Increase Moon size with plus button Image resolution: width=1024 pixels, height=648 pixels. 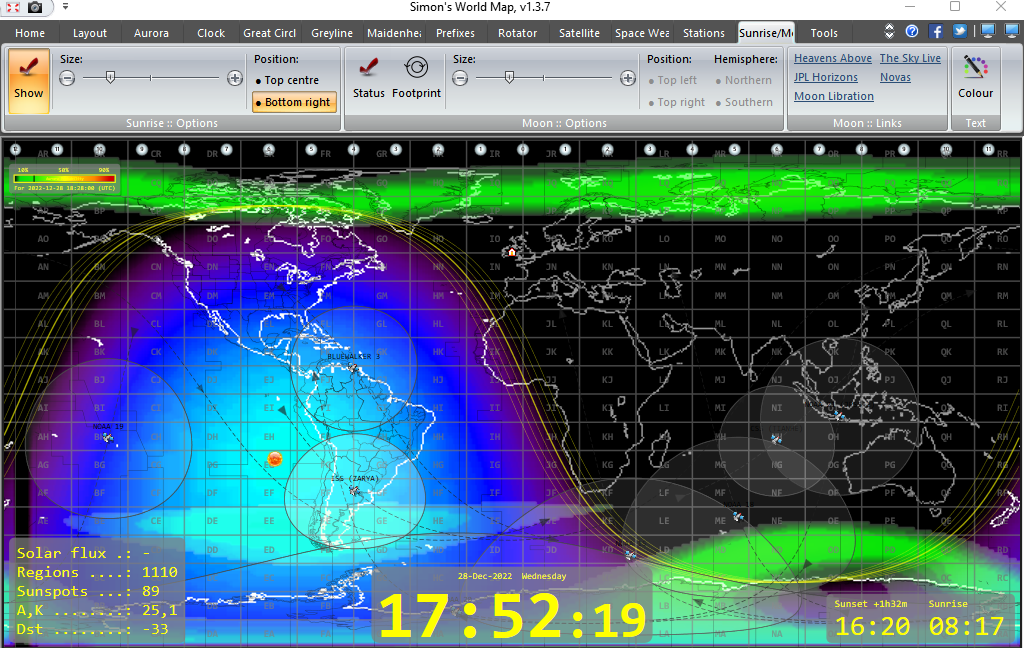pos(628,78)
